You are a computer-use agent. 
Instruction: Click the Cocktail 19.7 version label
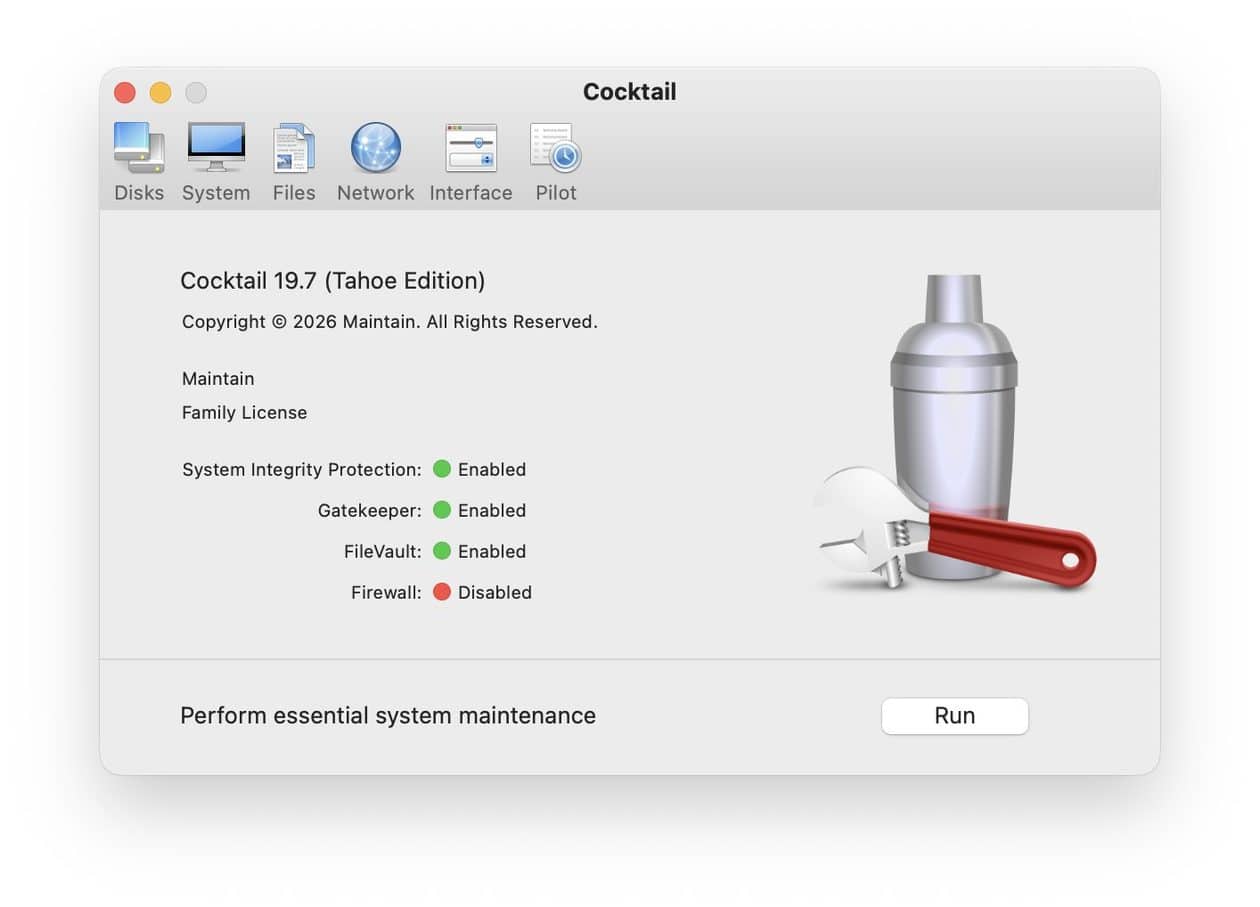tap(332, 281)
